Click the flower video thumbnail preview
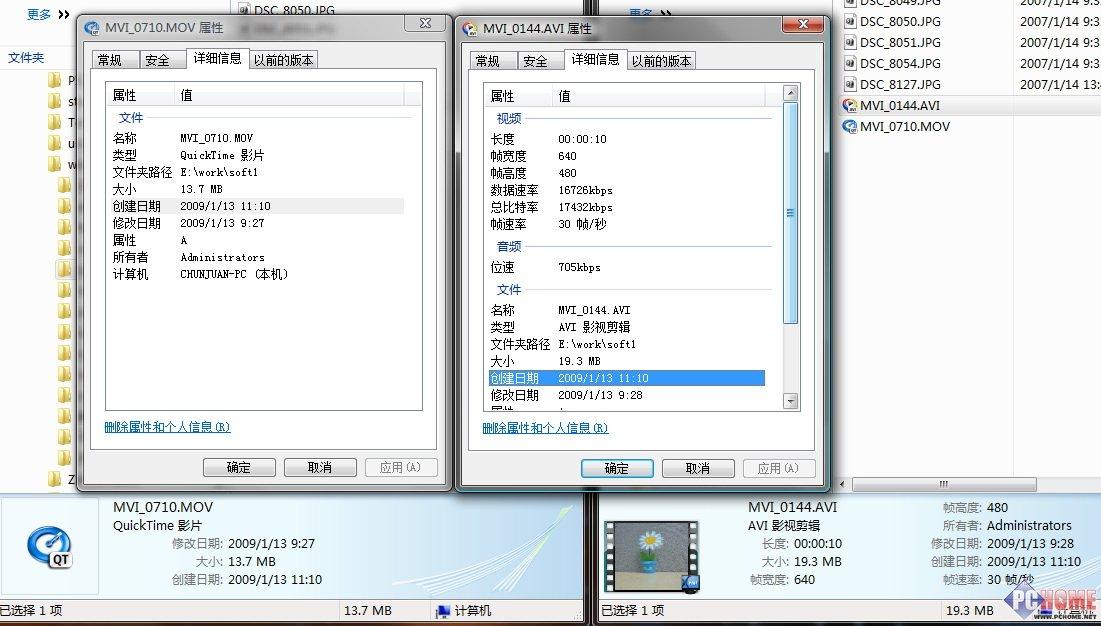The width and height of the screenshot is (1101, 626). [652, 555]
